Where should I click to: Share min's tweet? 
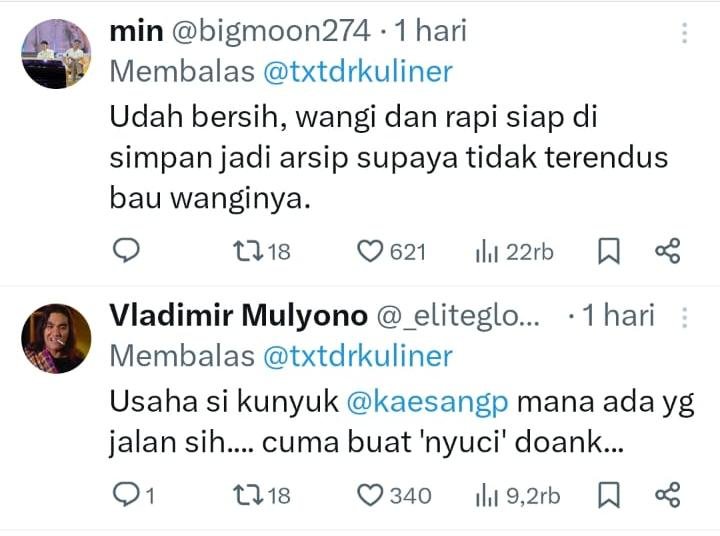[667, 251]
